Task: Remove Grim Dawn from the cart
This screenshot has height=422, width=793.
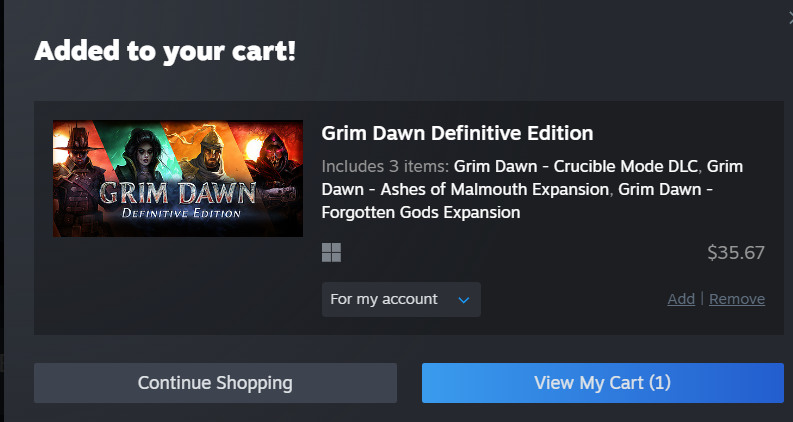Action: tap(737, 299)
